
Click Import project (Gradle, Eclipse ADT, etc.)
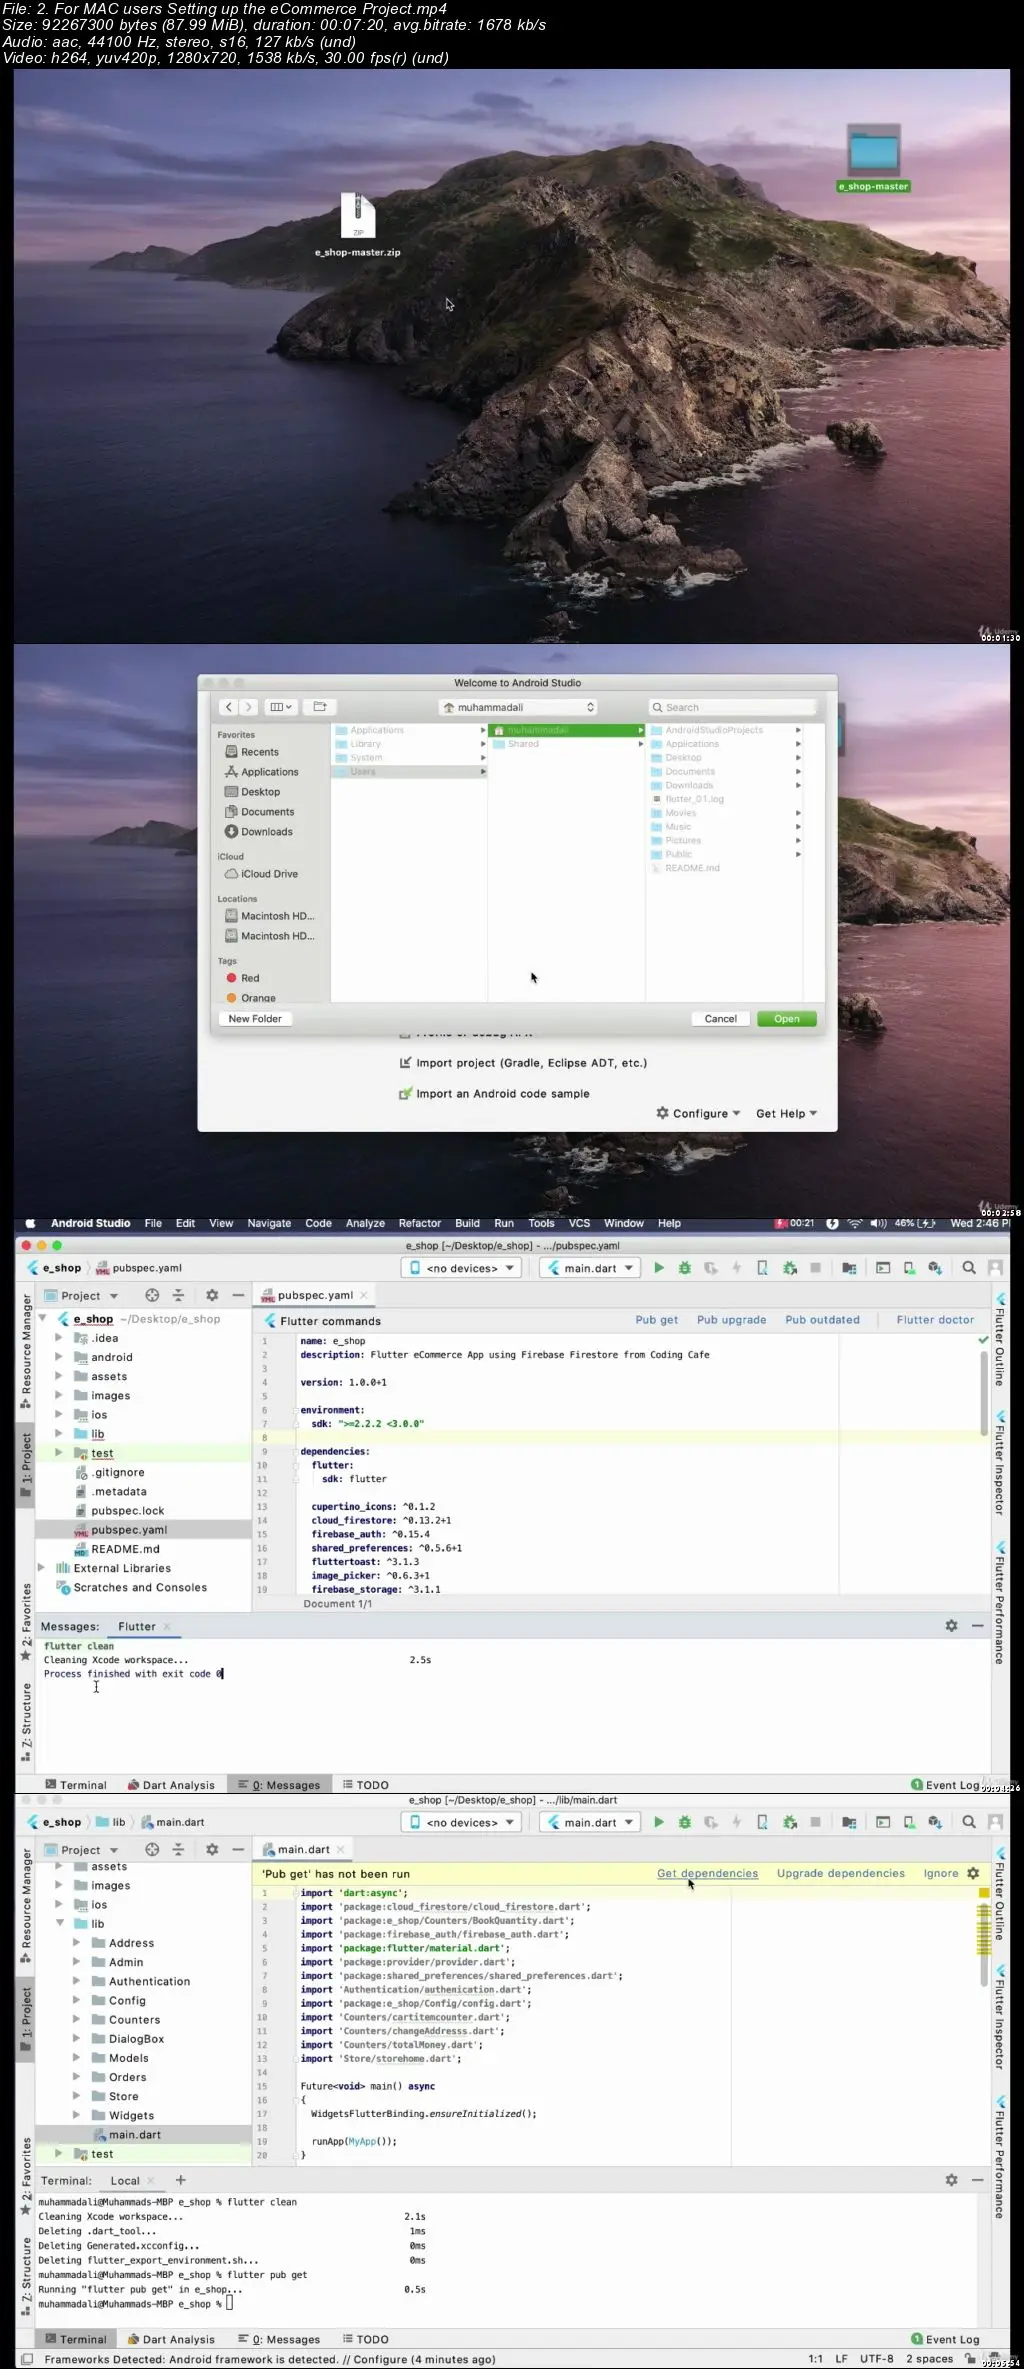point(523,1063)
